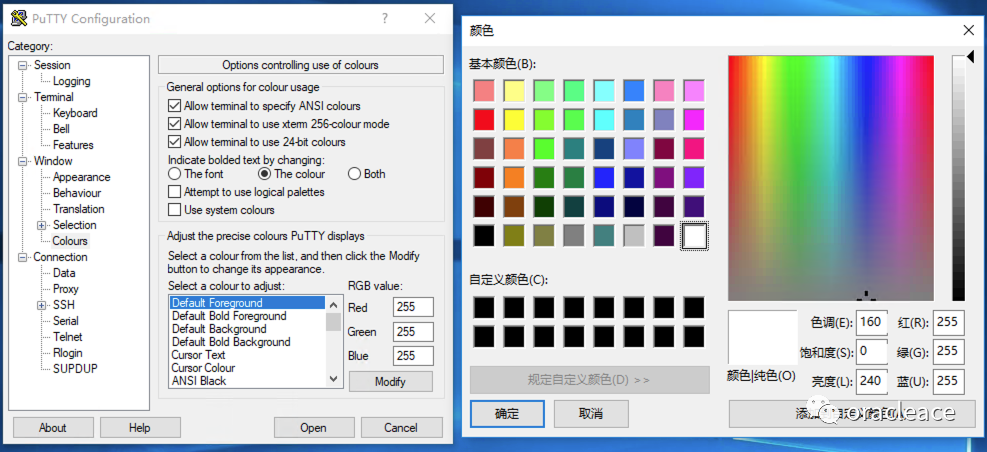The height and width of the screenshot is (452, 987).
Task: Open the Features category
Action: (x=73, y=145)
